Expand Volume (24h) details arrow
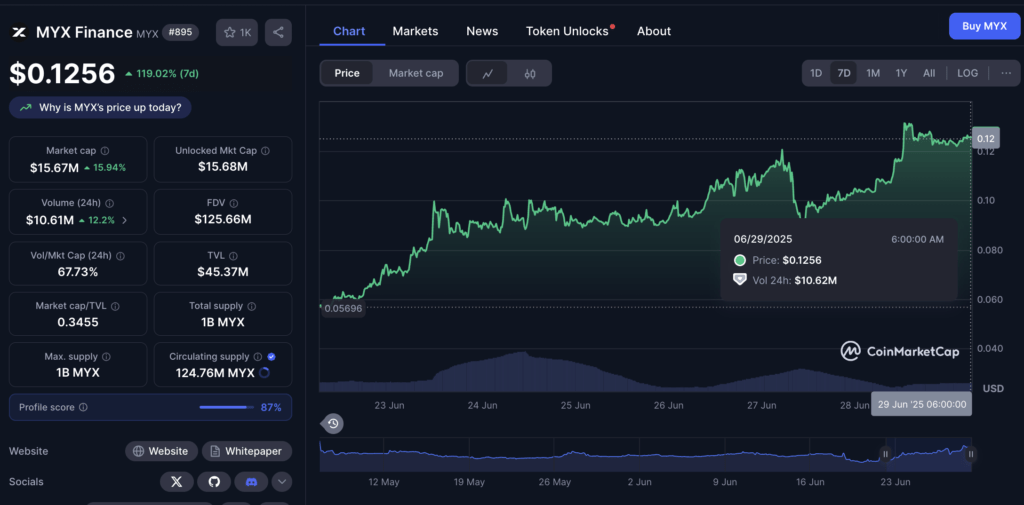 pos(125,220)
